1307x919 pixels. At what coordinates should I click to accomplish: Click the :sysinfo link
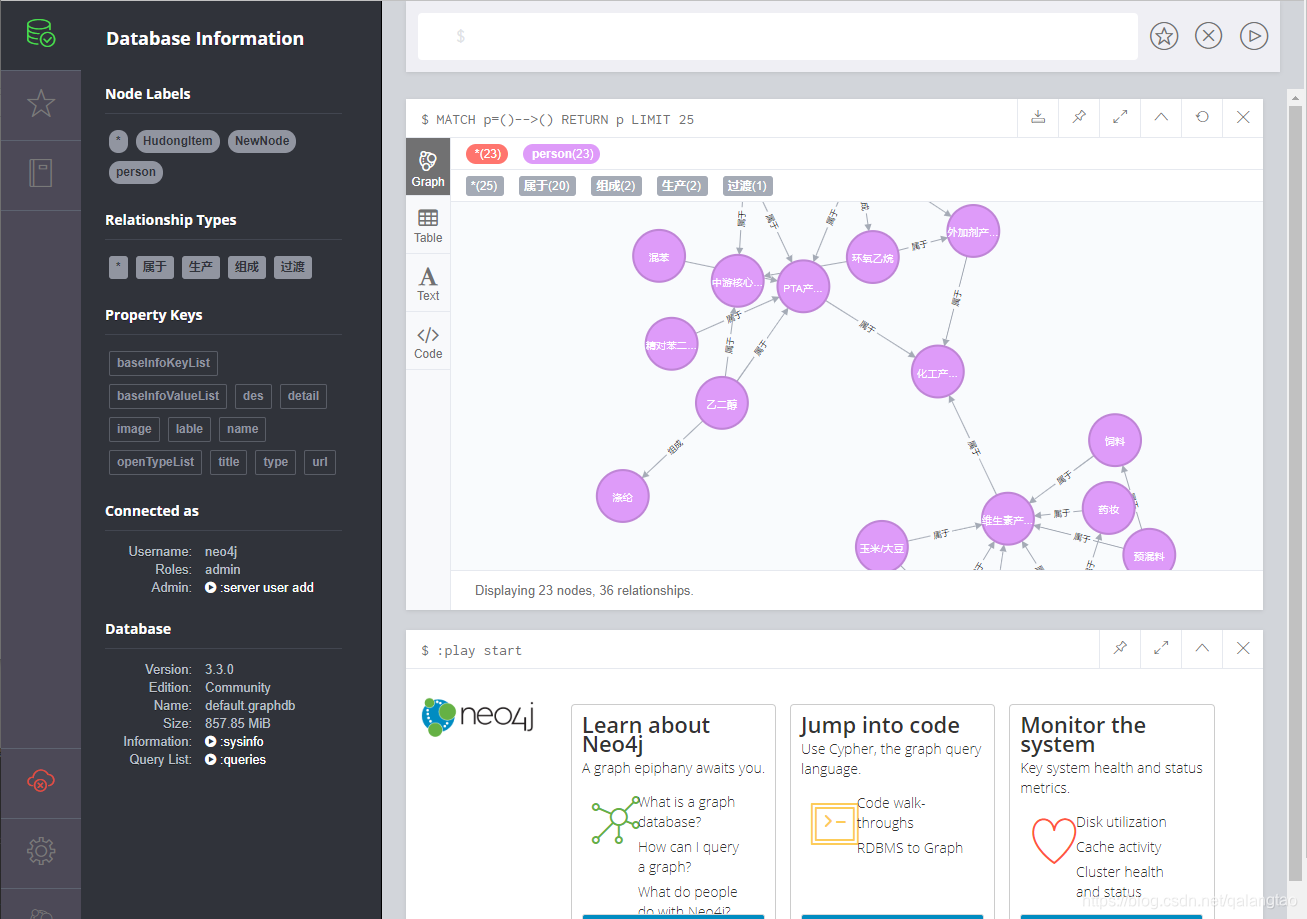237,742
